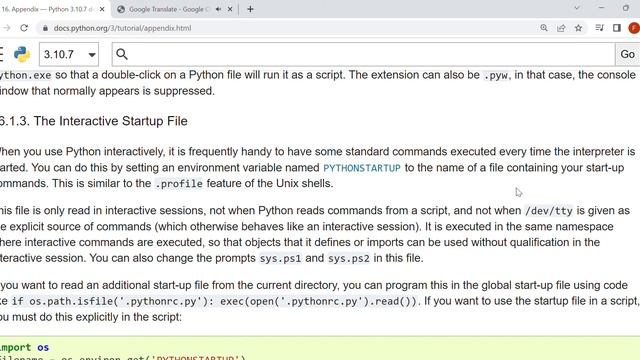Click the import os code line
The height and width of the screenshot is (360, 640).
[x=24, y=347]
